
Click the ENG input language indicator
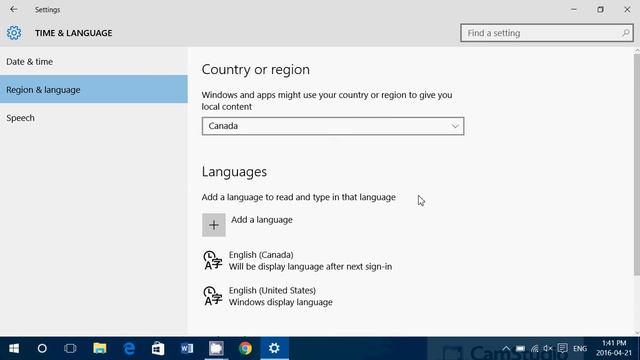[x=580, y=349]
